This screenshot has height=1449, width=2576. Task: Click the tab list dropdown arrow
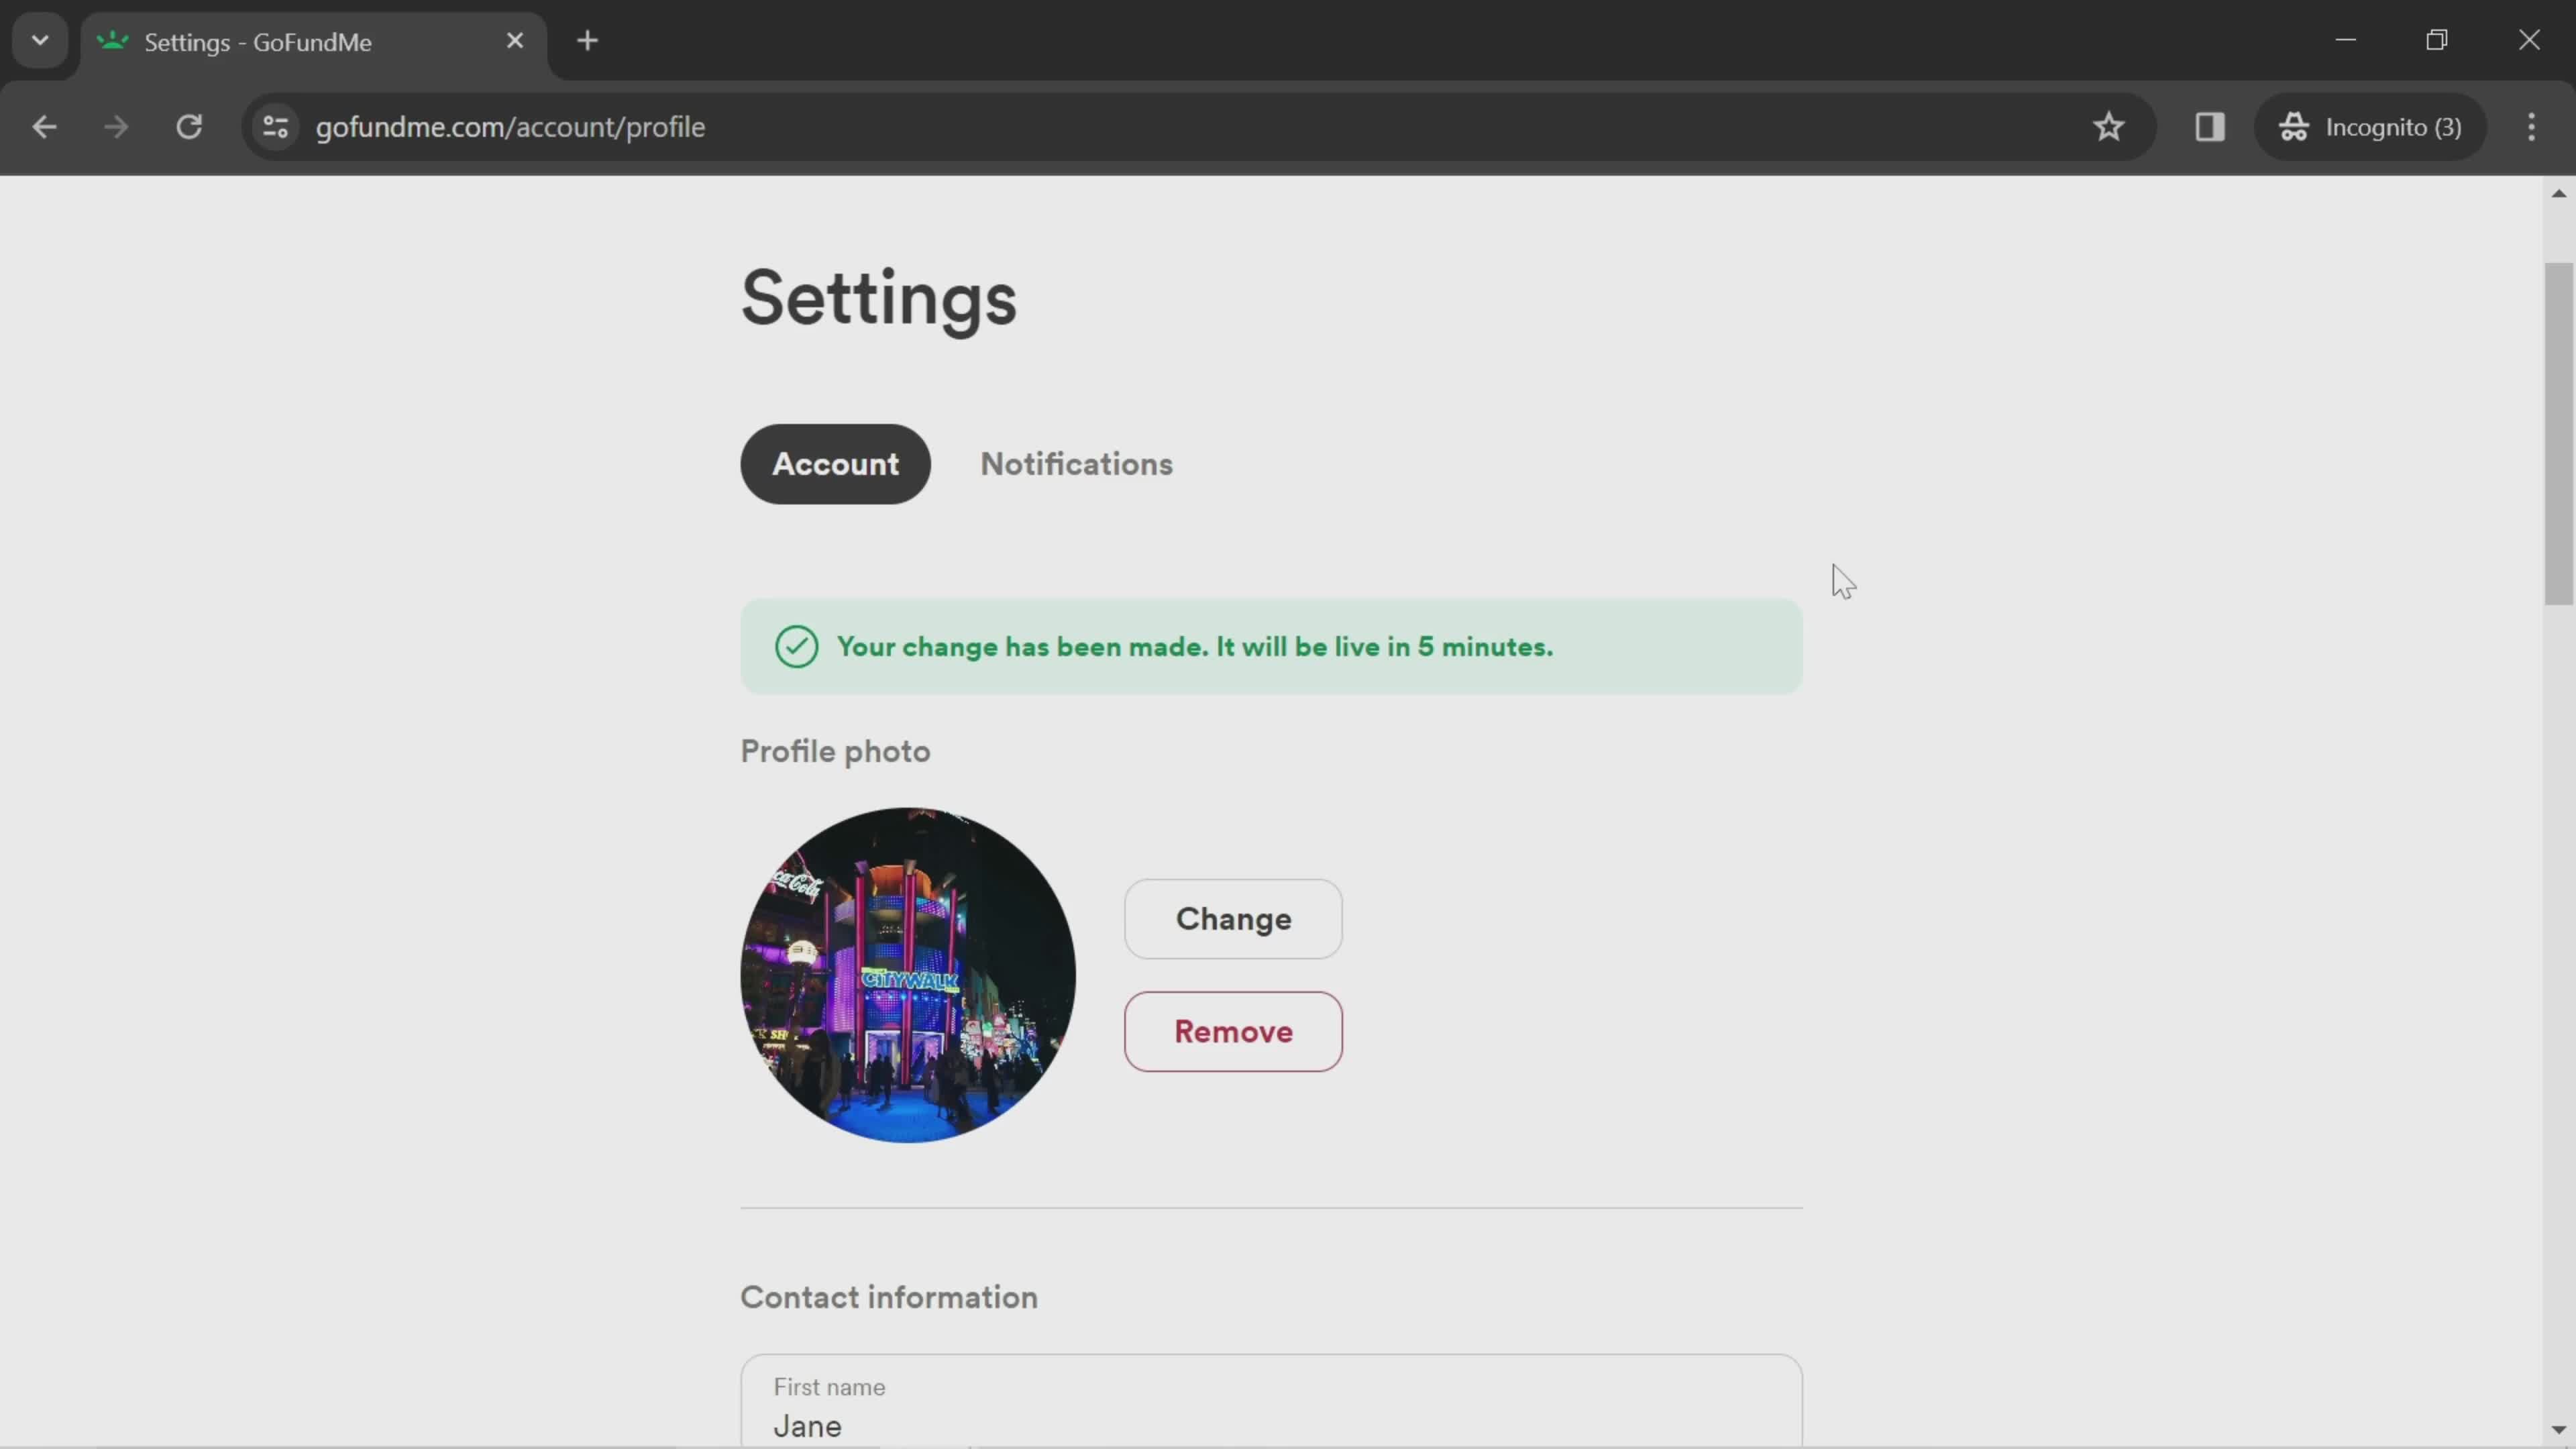pos(39,39)
